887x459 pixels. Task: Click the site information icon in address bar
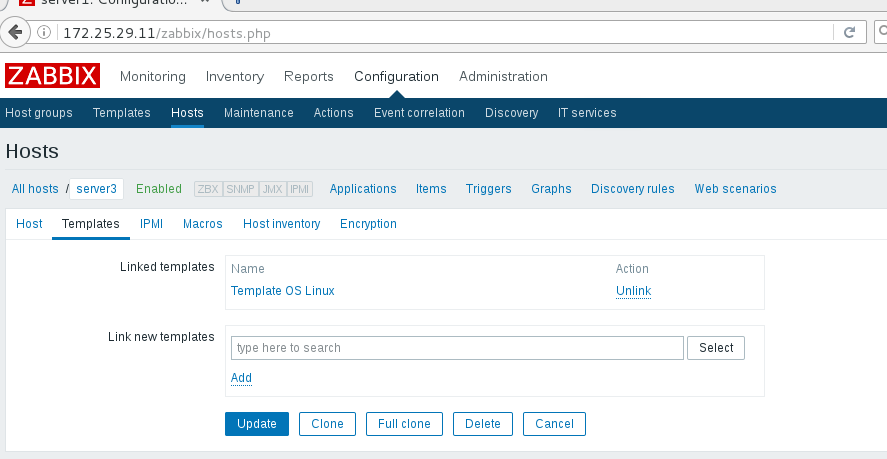[x=44, y=32]
